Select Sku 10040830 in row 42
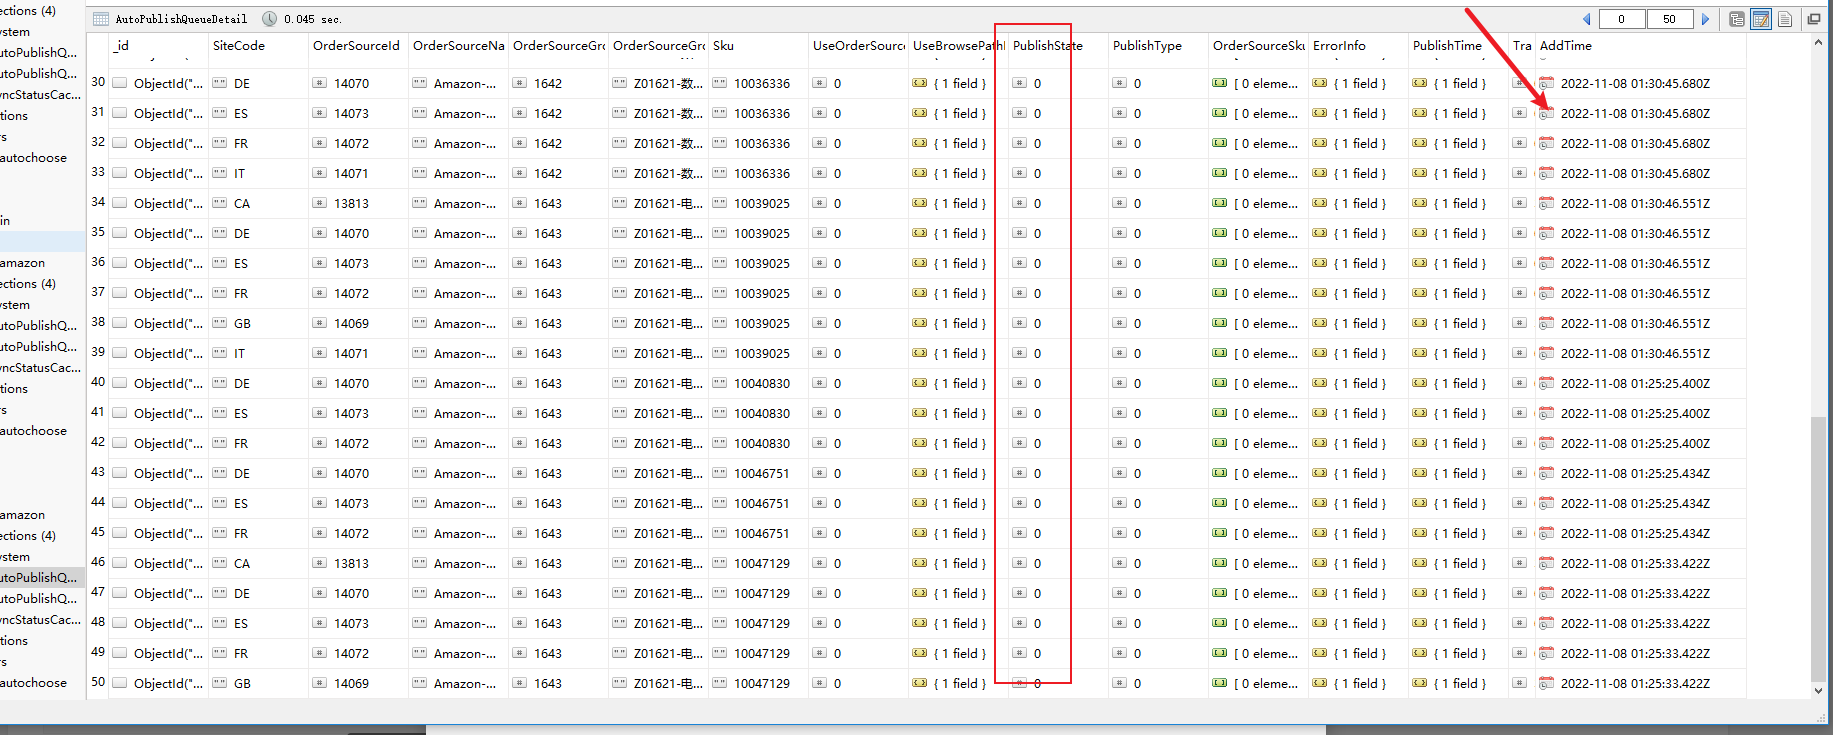 (758, 443)
